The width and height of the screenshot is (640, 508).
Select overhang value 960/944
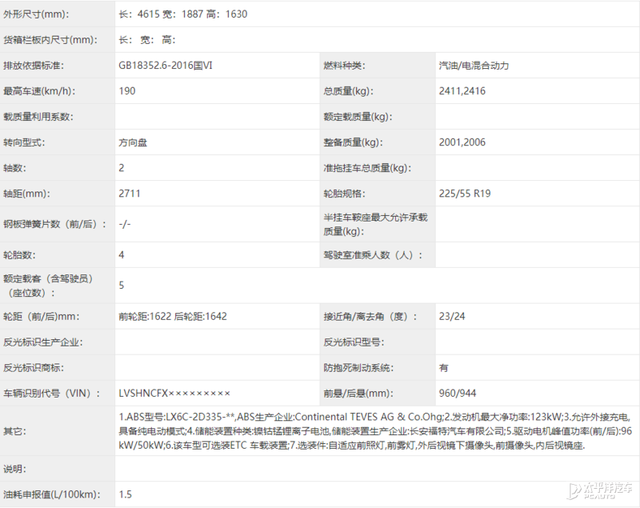[x=458, y=393]
